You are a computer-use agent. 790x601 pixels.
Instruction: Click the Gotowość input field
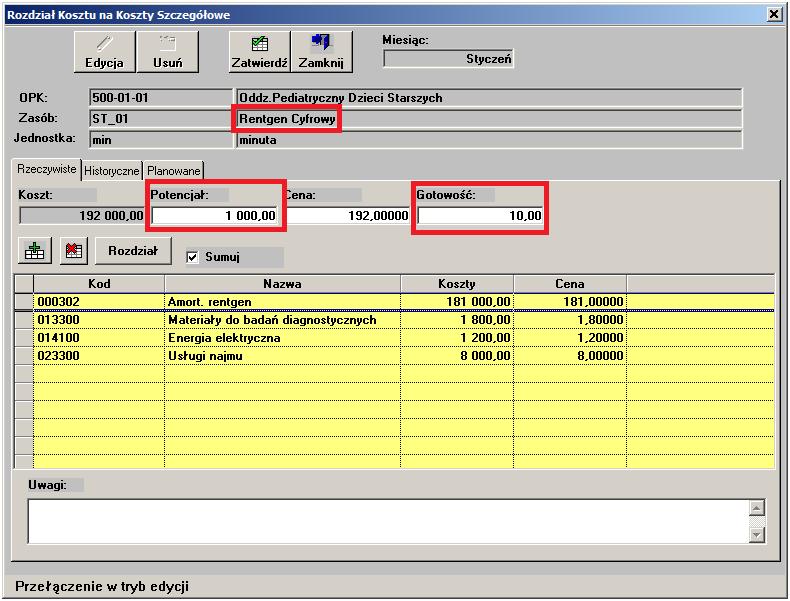pos(480,216)
